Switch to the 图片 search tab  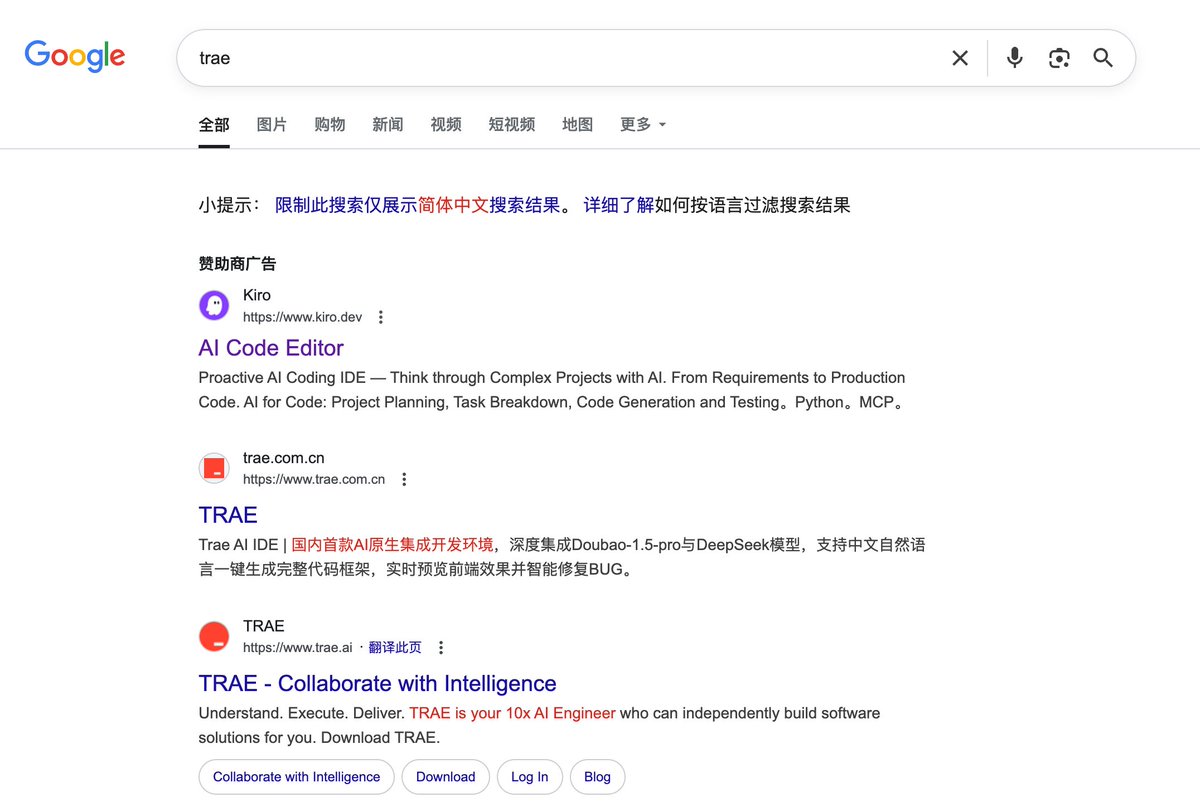(x=272, y=124)
